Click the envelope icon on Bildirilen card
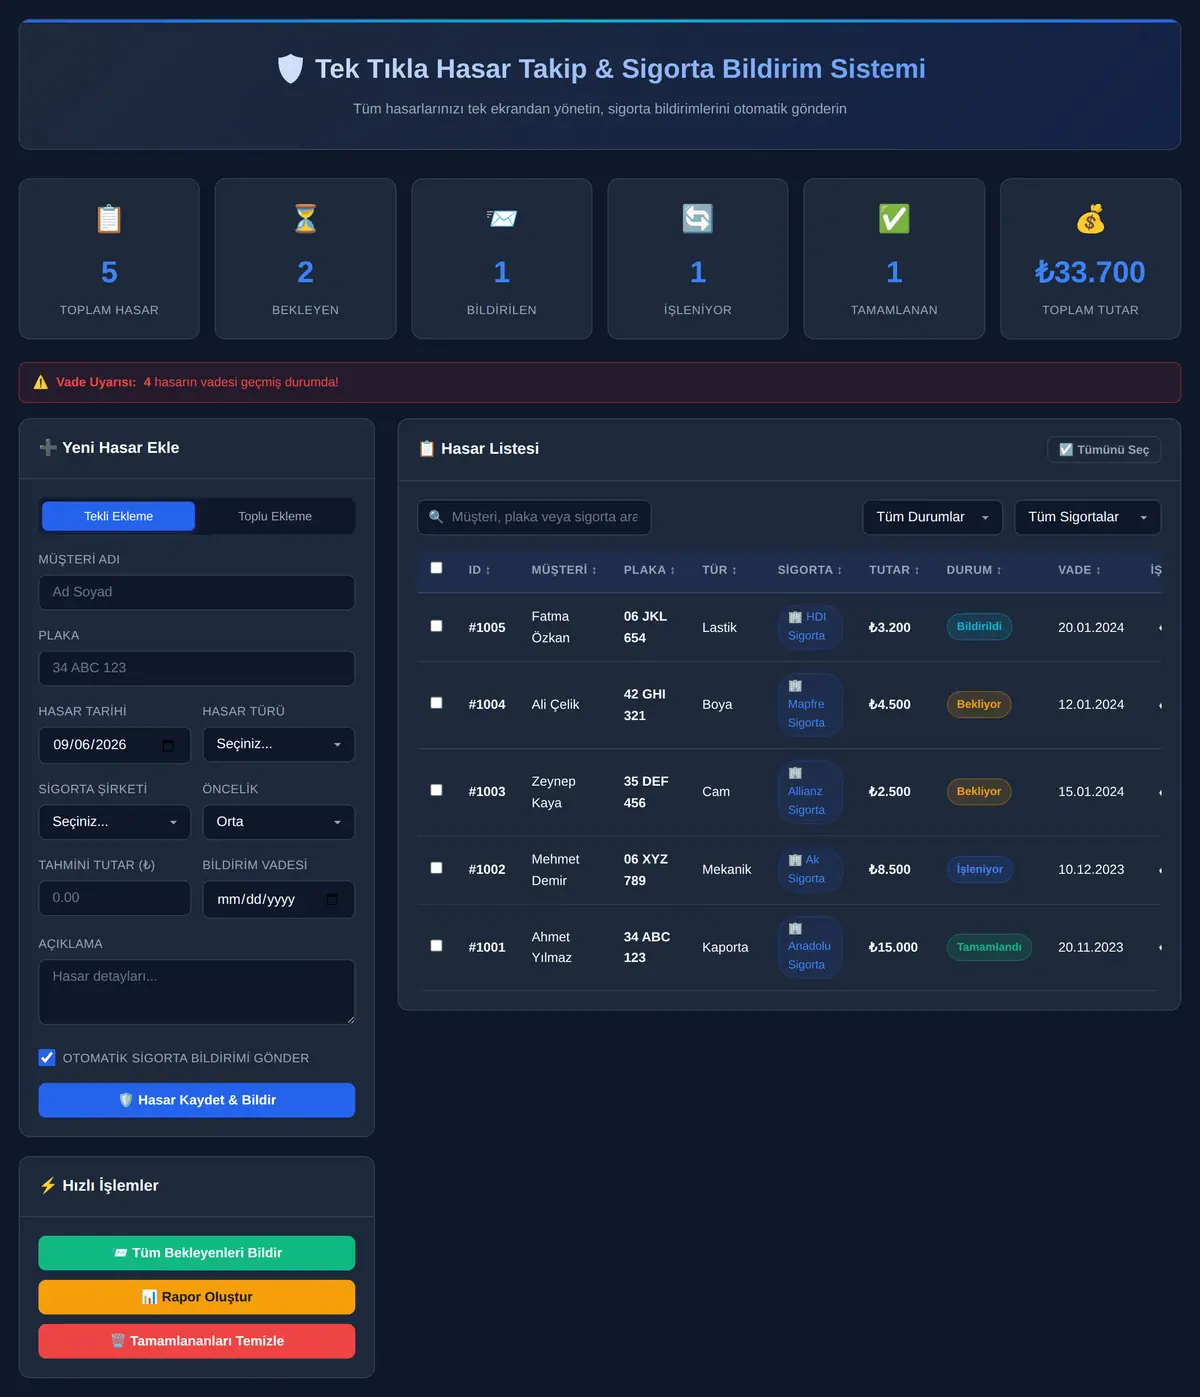The height and width of the screenshot is (1397, 1200). tap(502, 219)
